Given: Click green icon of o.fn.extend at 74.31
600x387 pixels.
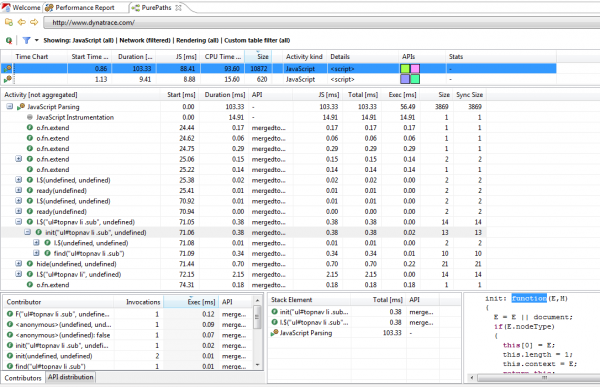Looking at the screenshot, I should (30, 284).
